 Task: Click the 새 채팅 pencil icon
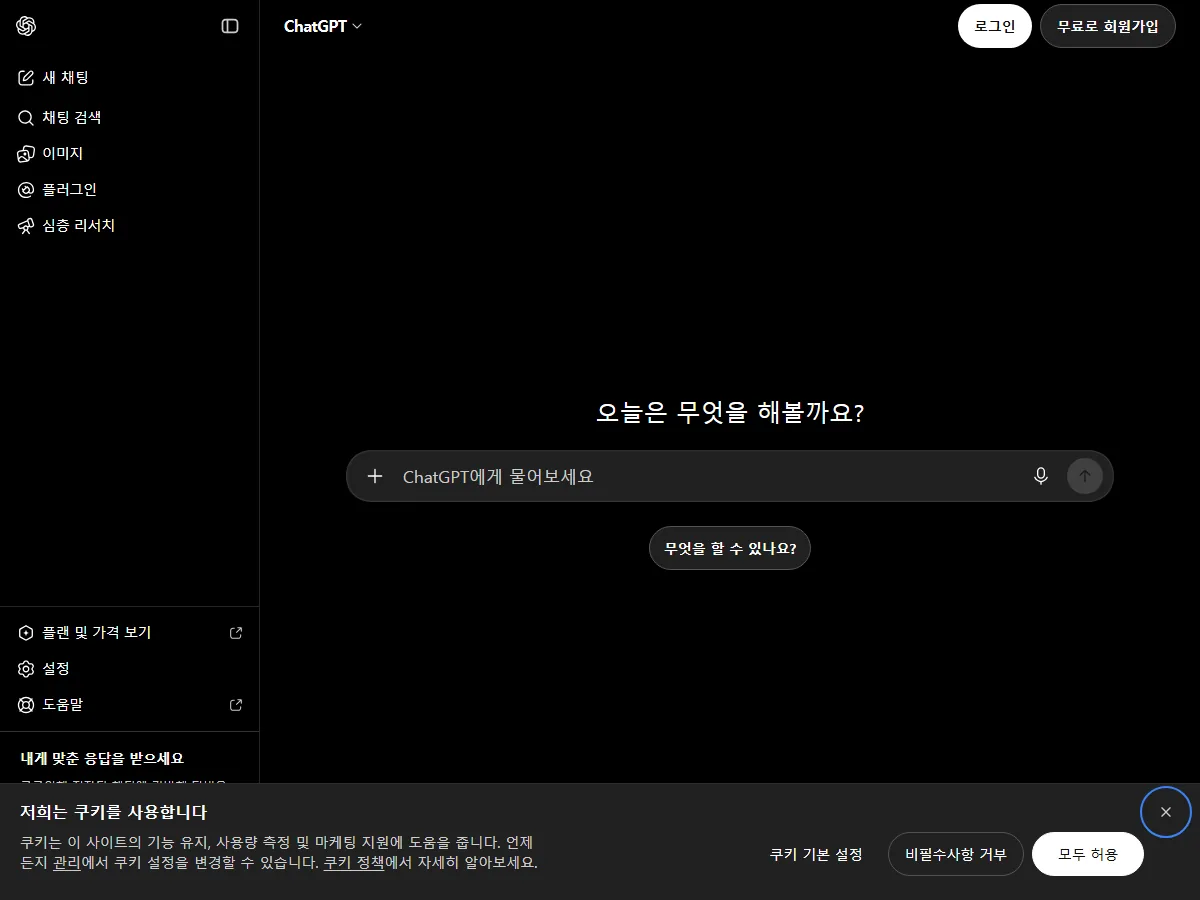26,77
